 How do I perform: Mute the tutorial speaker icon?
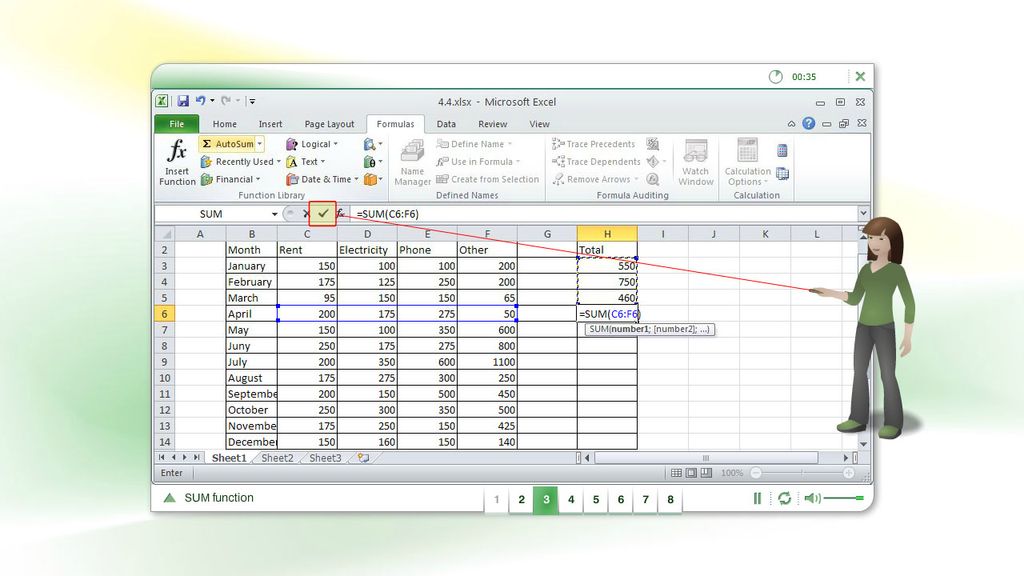812,498
